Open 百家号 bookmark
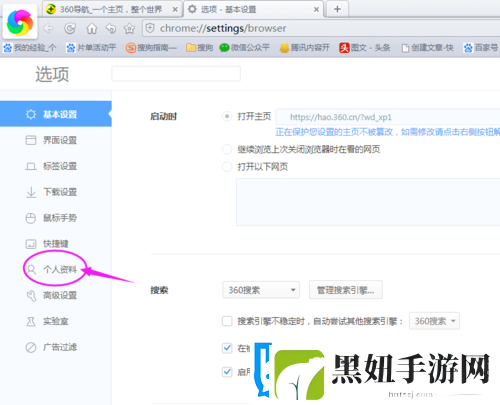The height and width of the screenshot is (405, 500). click(x=481, y=48)
